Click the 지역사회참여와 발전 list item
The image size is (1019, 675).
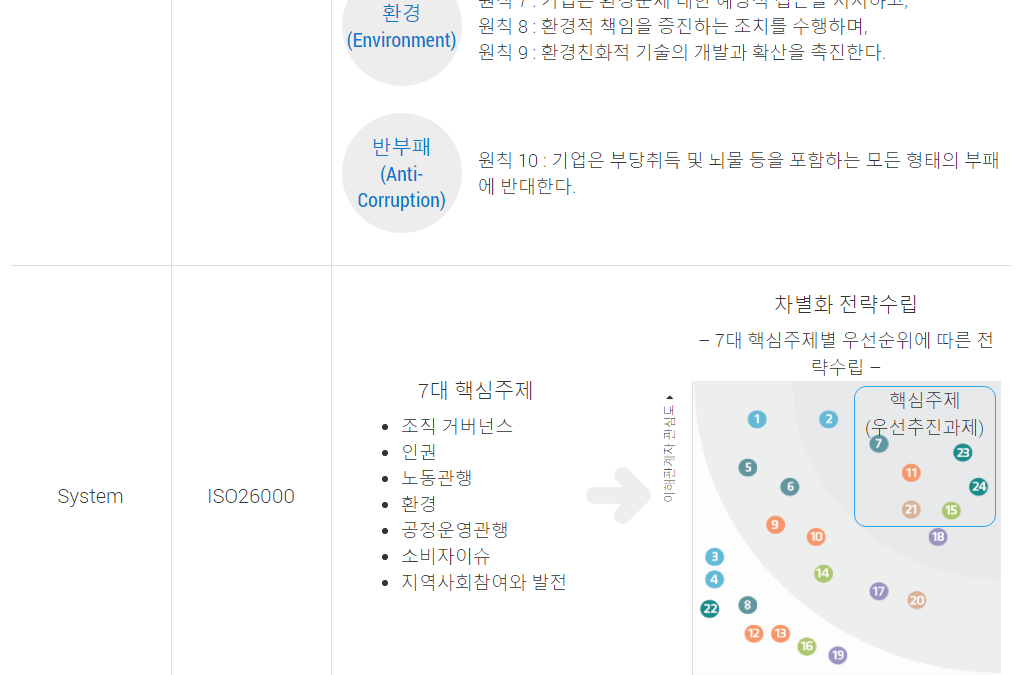[x=484, y=581]
